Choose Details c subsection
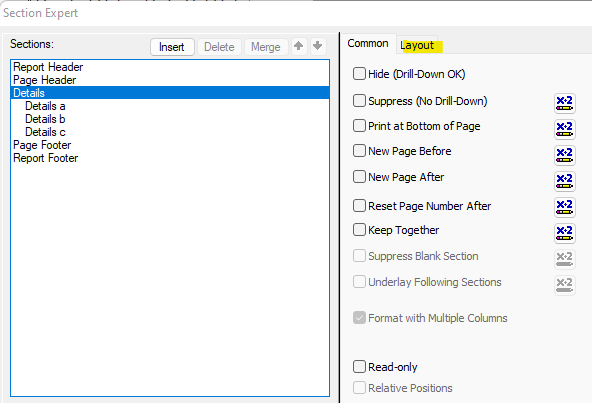 (x=170, y=132)
